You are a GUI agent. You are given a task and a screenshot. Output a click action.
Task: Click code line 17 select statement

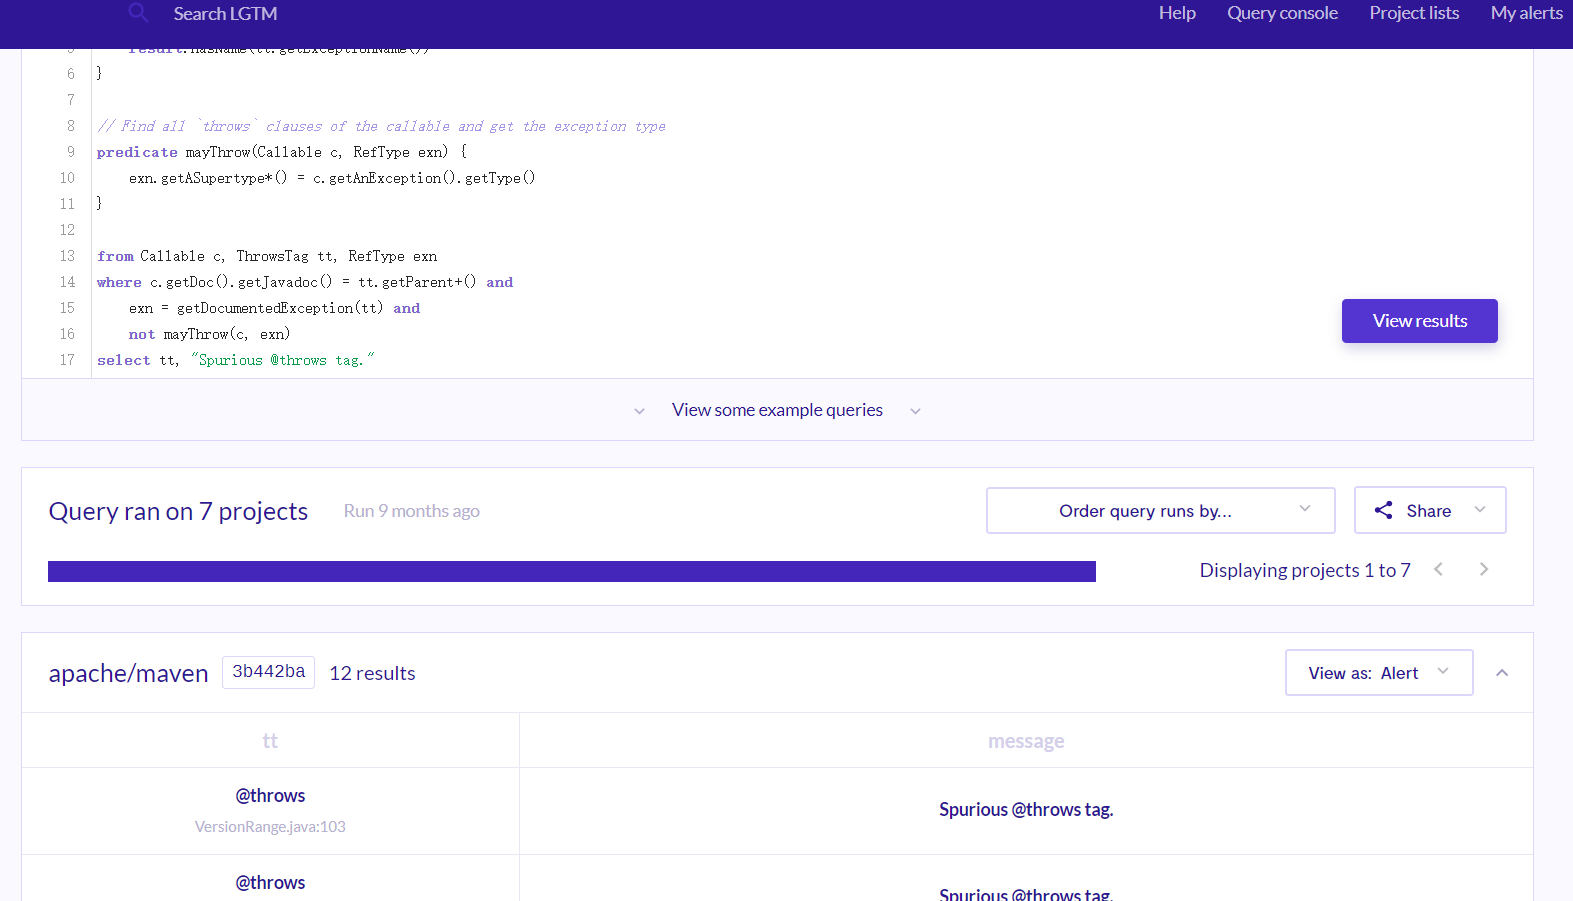(x=236, y=360)
